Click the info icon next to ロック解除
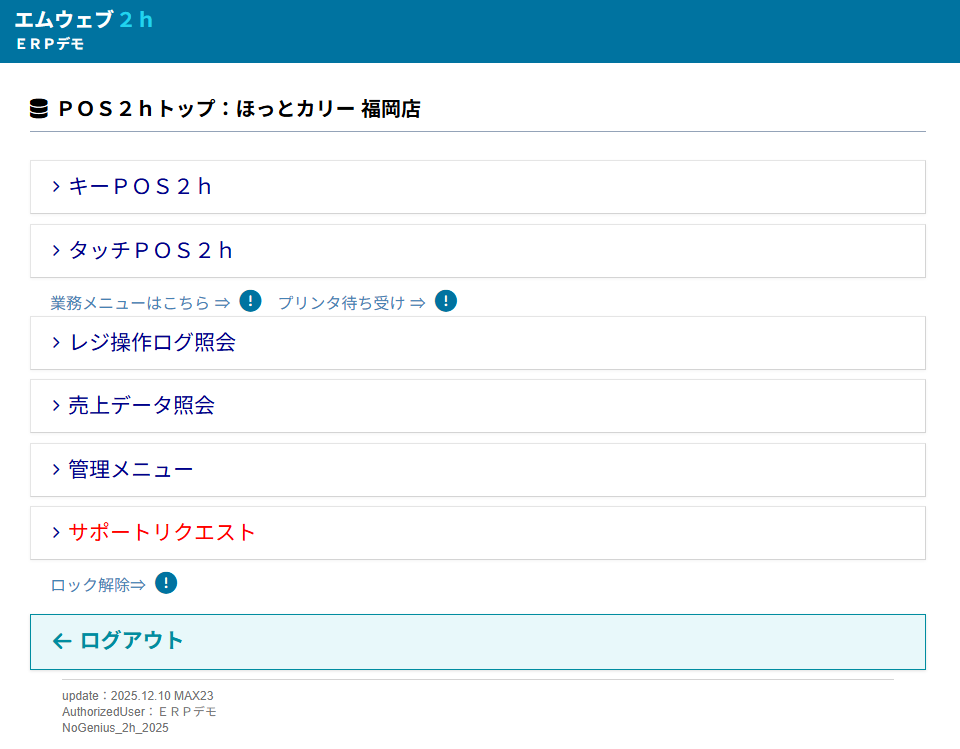Viewport: 960px width, 749px height. (x=166, y=583)
